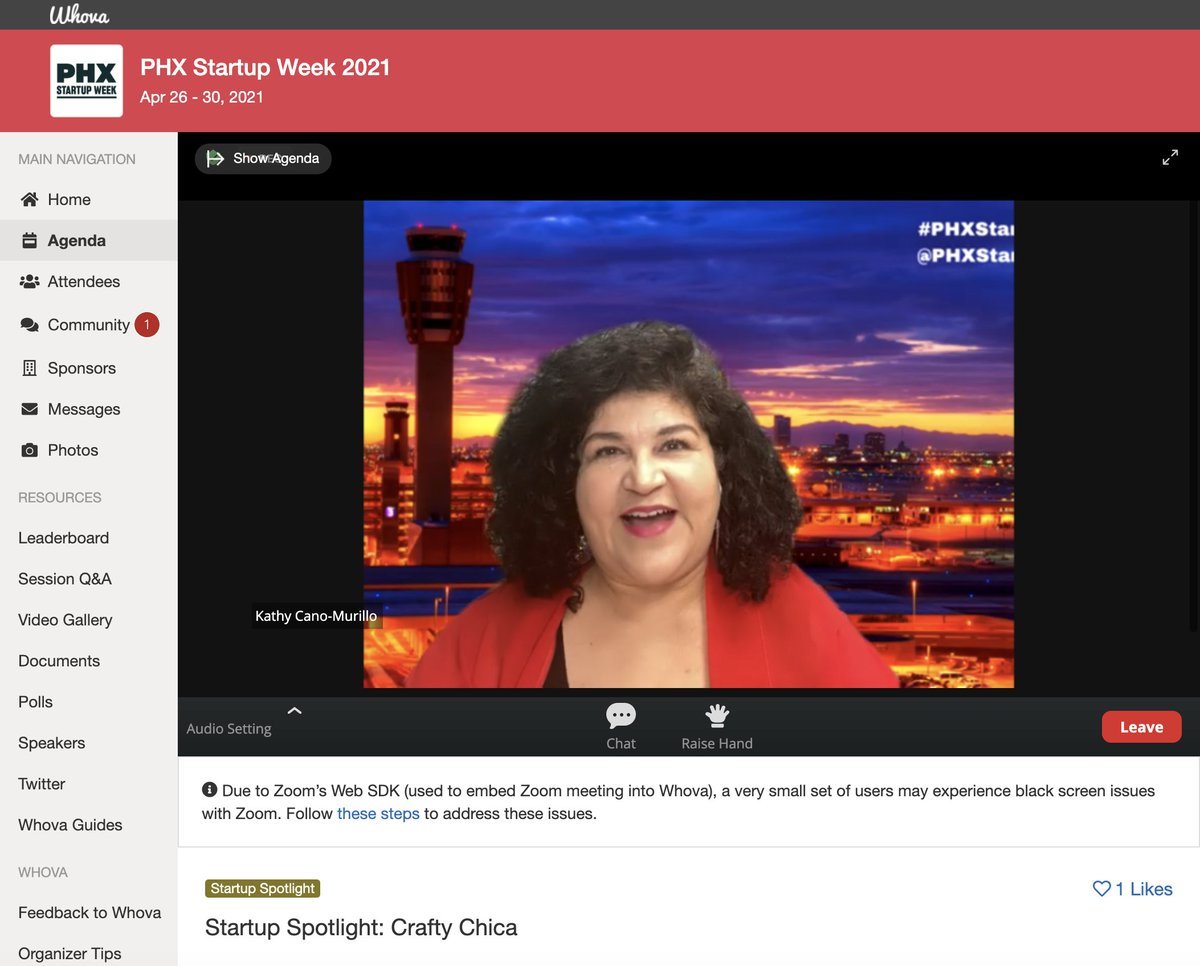Screen dimensions: 1200x966
Task: Click the Home house icon
Action: pyautogui.click(x=29, y=199)
